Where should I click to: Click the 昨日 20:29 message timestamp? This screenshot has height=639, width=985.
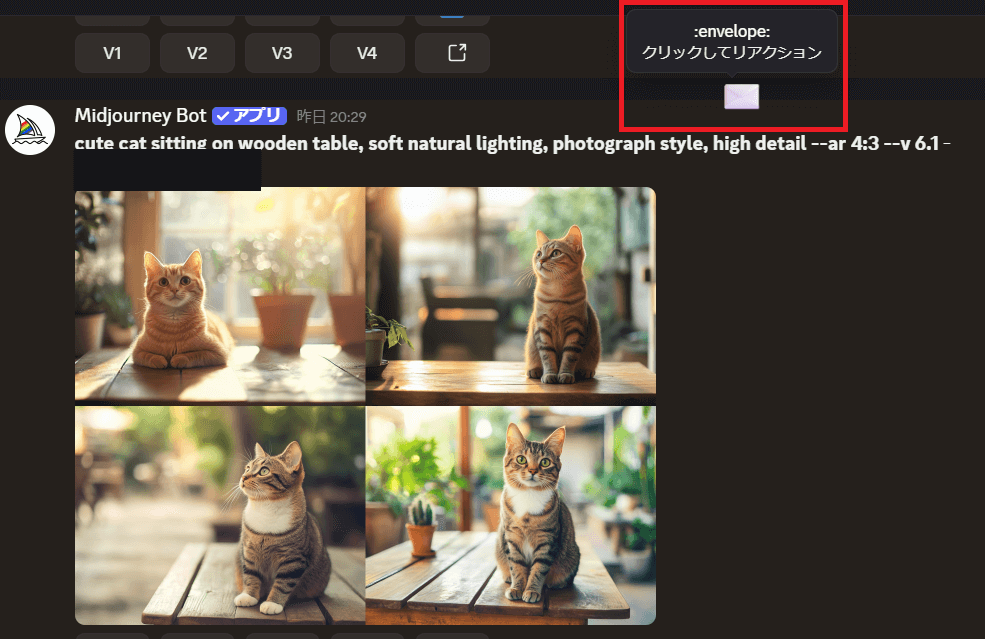click(x=331, y=117)
